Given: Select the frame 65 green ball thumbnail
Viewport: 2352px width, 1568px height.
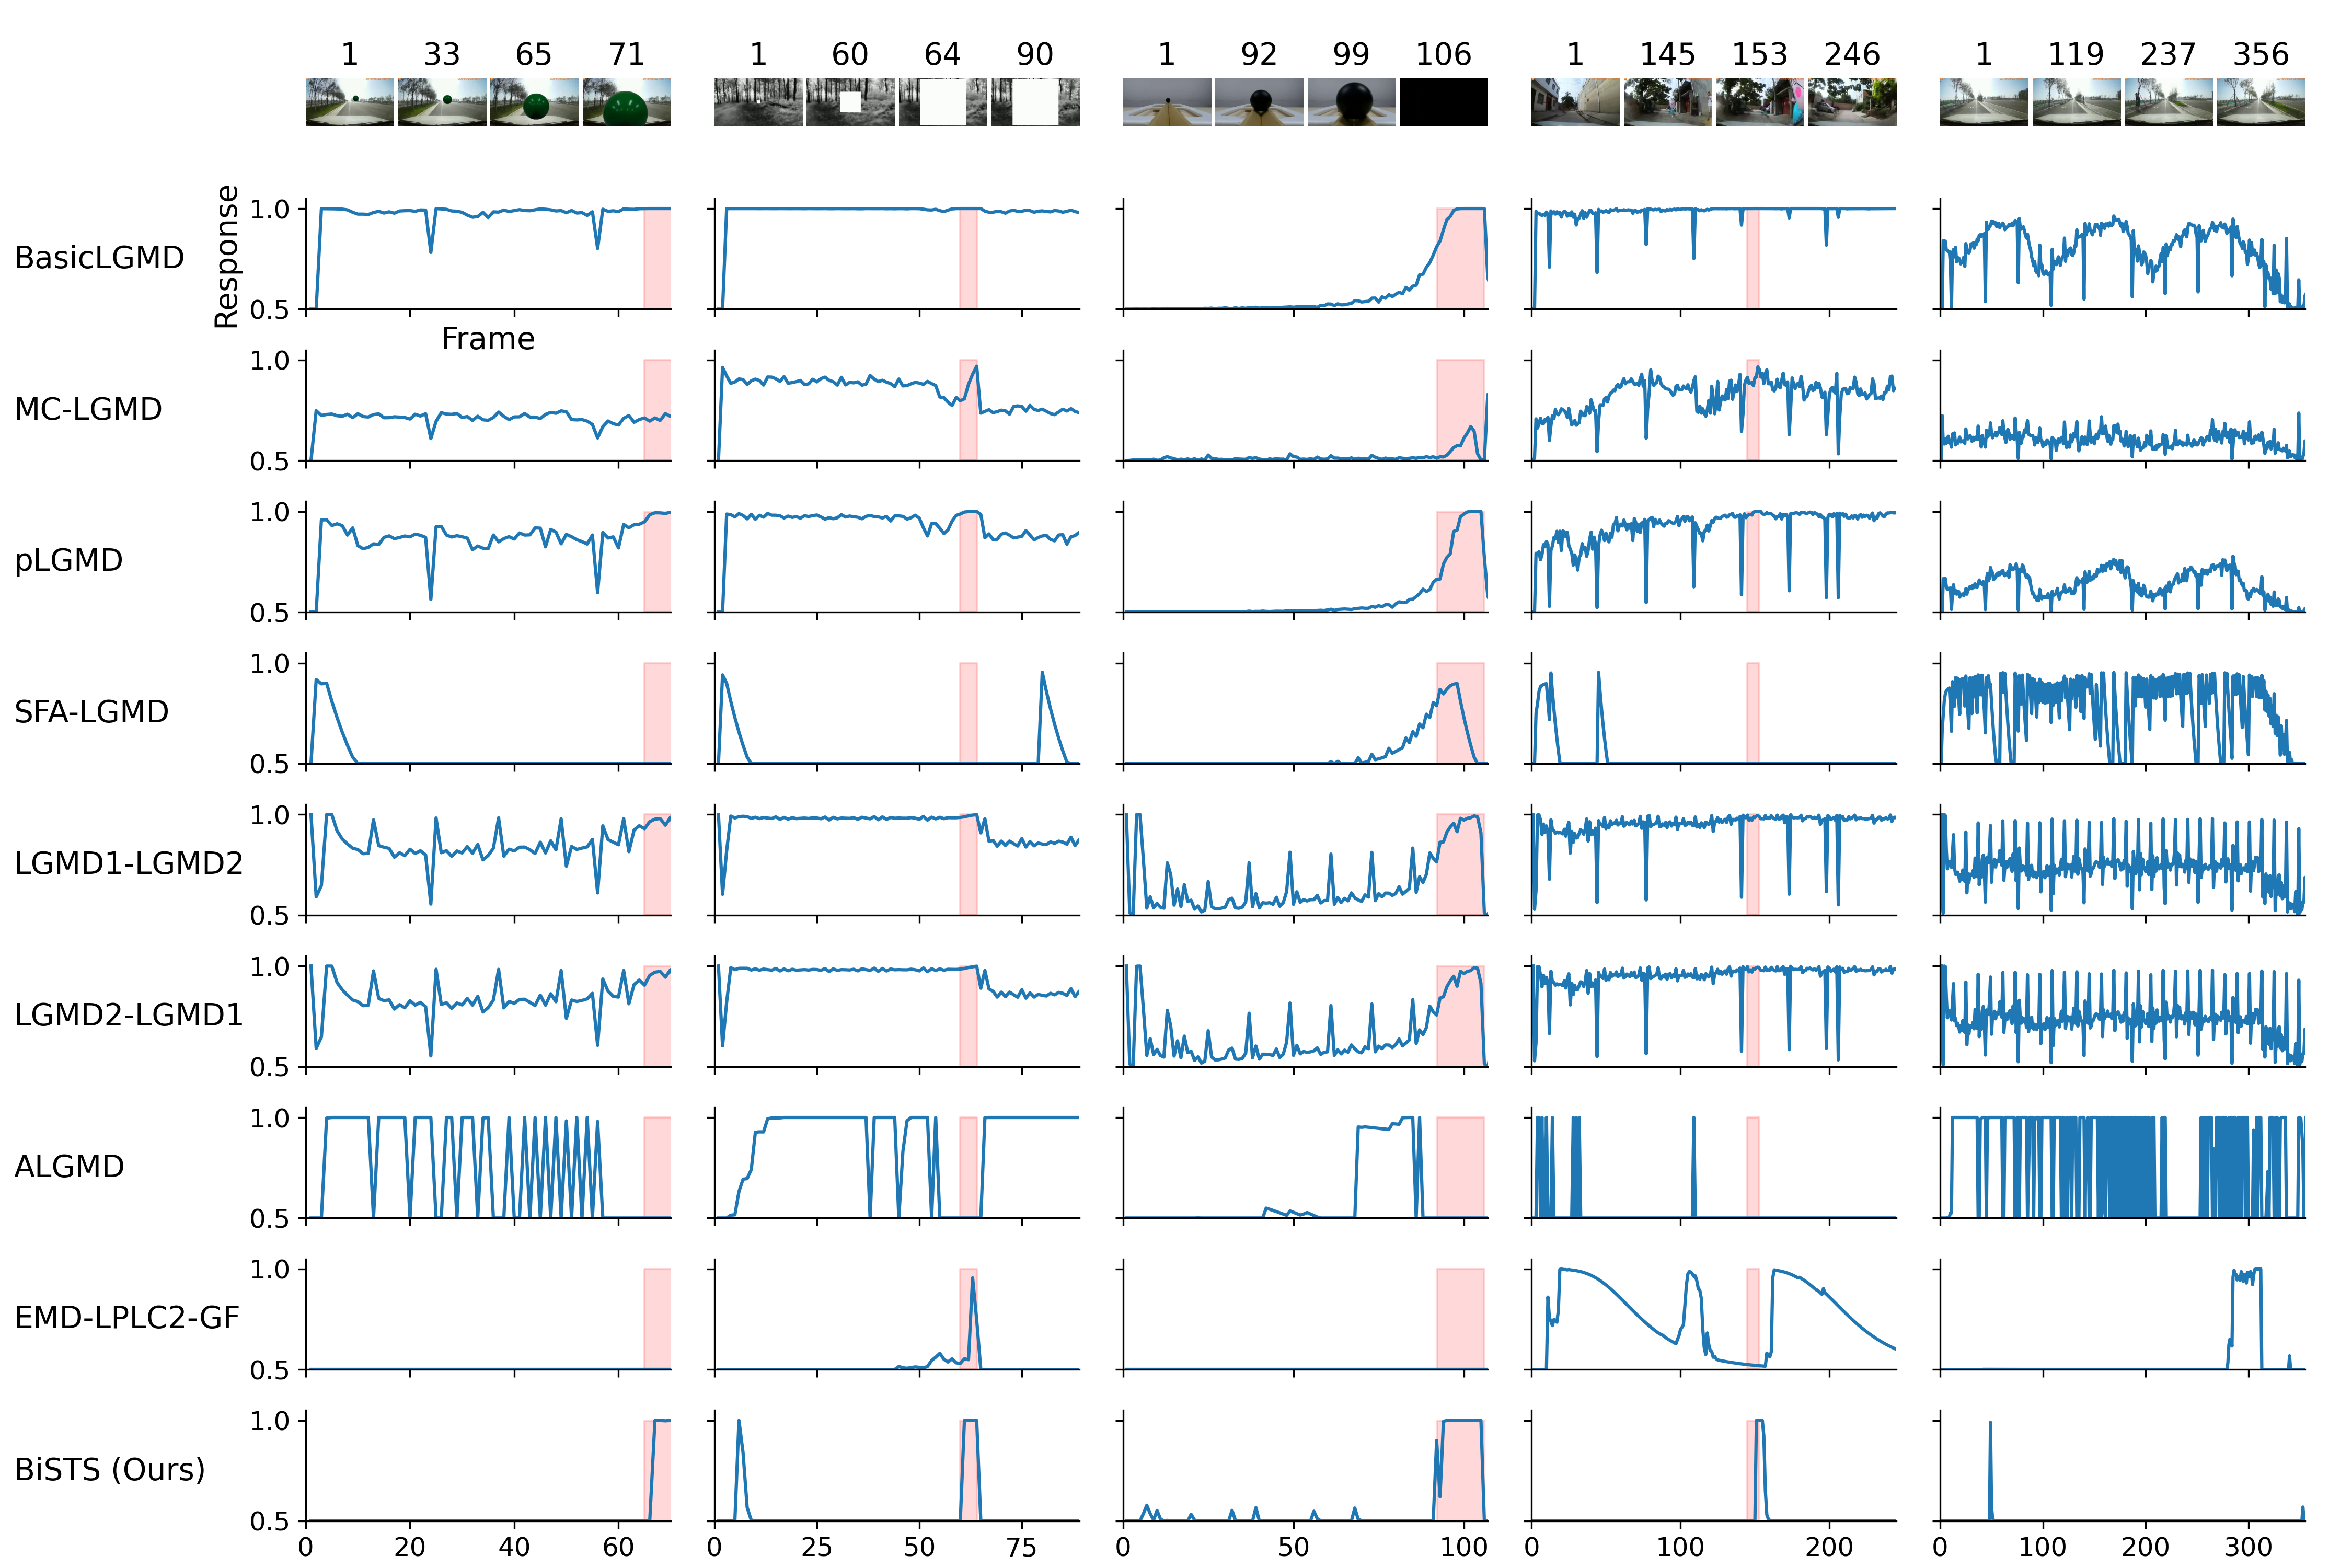Looking at the screenshot, I should point(534,102).
